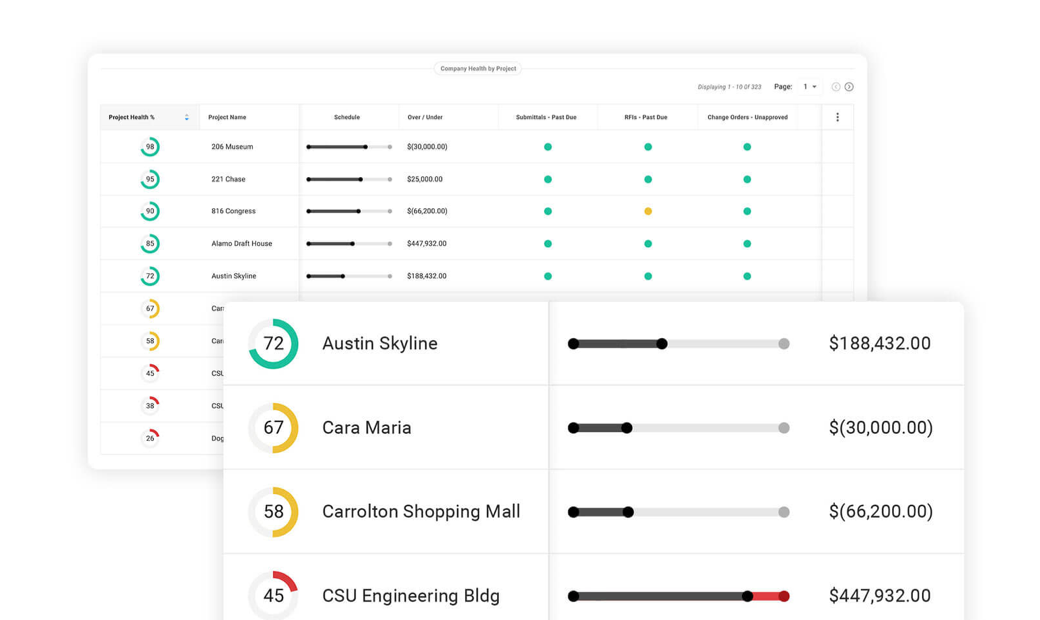Click the green Submittals status dot for 221 Chase

tap(547, 178)
